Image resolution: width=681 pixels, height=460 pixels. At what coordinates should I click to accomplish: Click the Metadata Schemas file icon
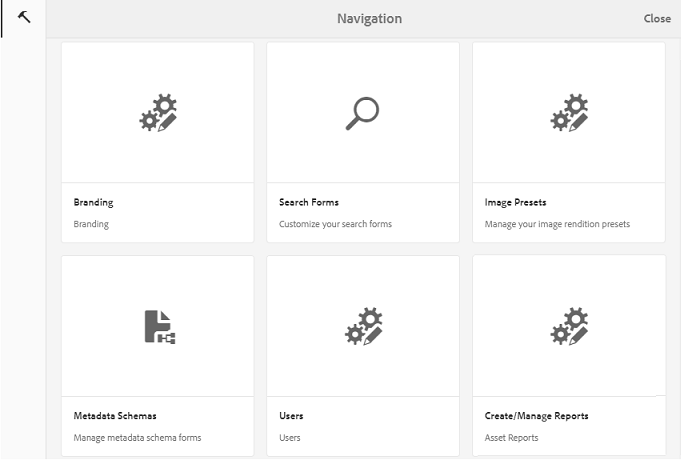coord(158,327)
